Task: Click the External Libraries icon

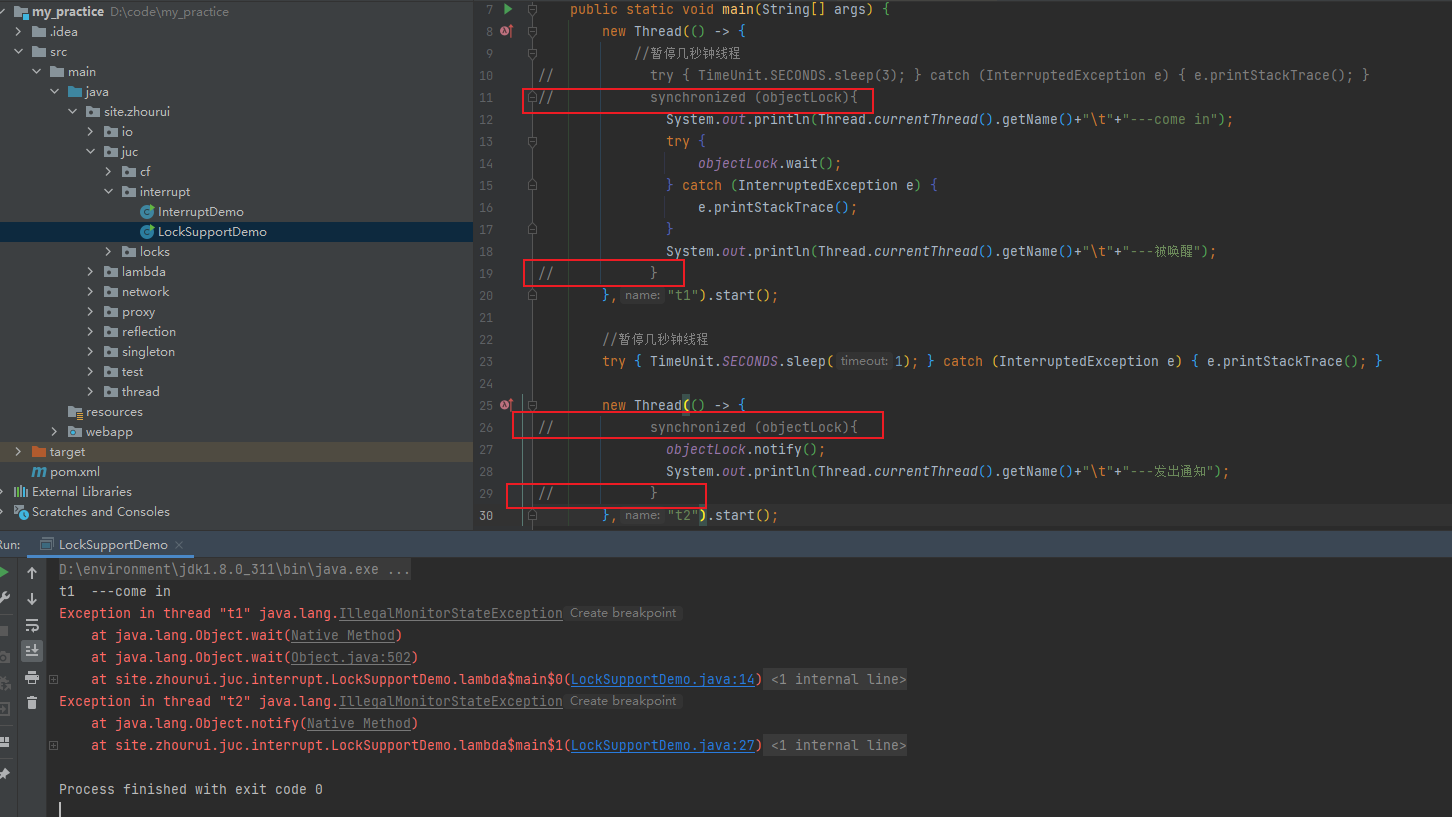Action: (21, 492)
